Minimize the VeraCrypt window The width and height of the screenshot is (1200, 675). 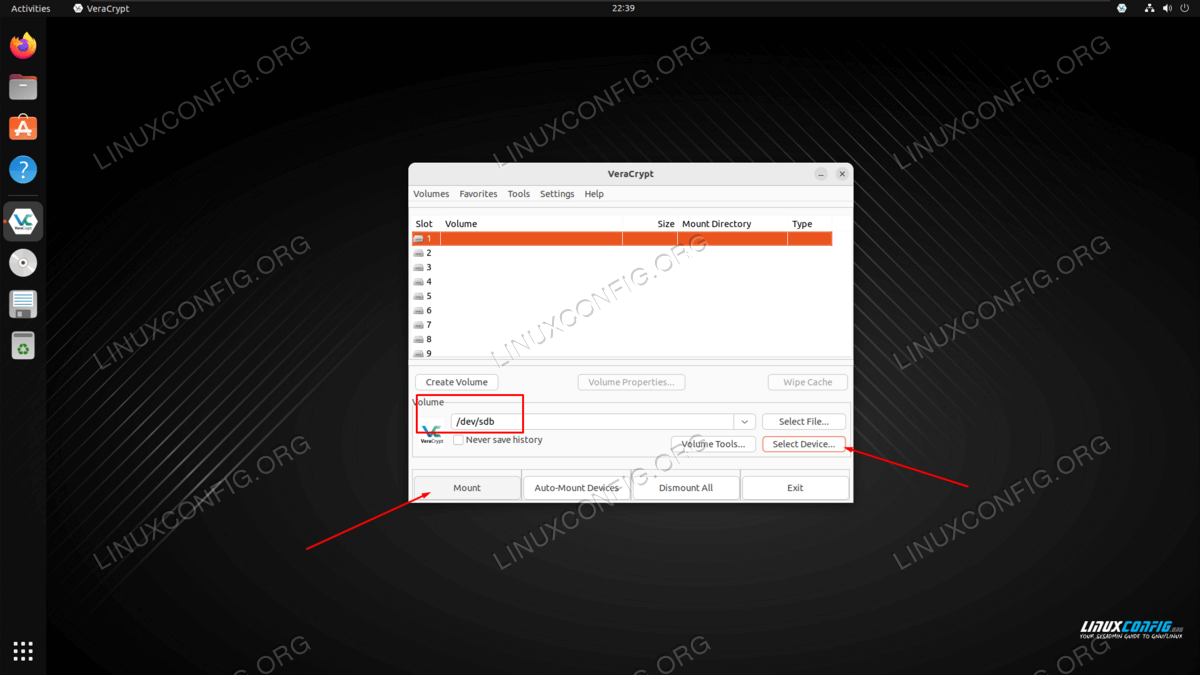(x=821, y=174)
